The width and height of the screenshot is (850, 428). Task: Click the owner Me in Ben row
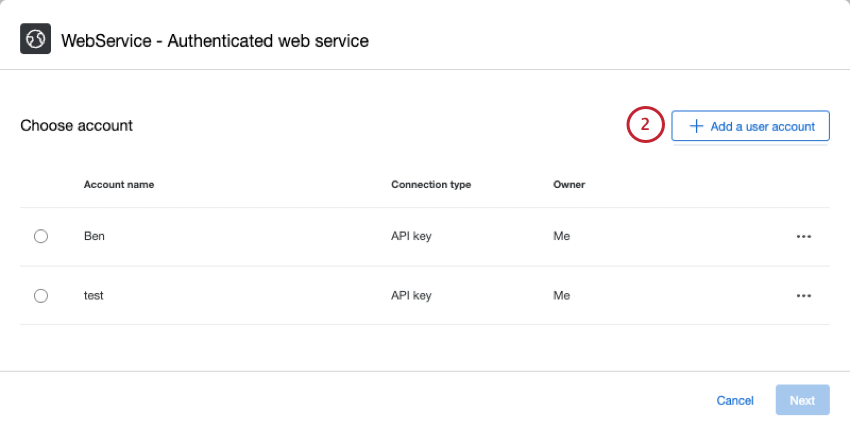tap(561, 237)
